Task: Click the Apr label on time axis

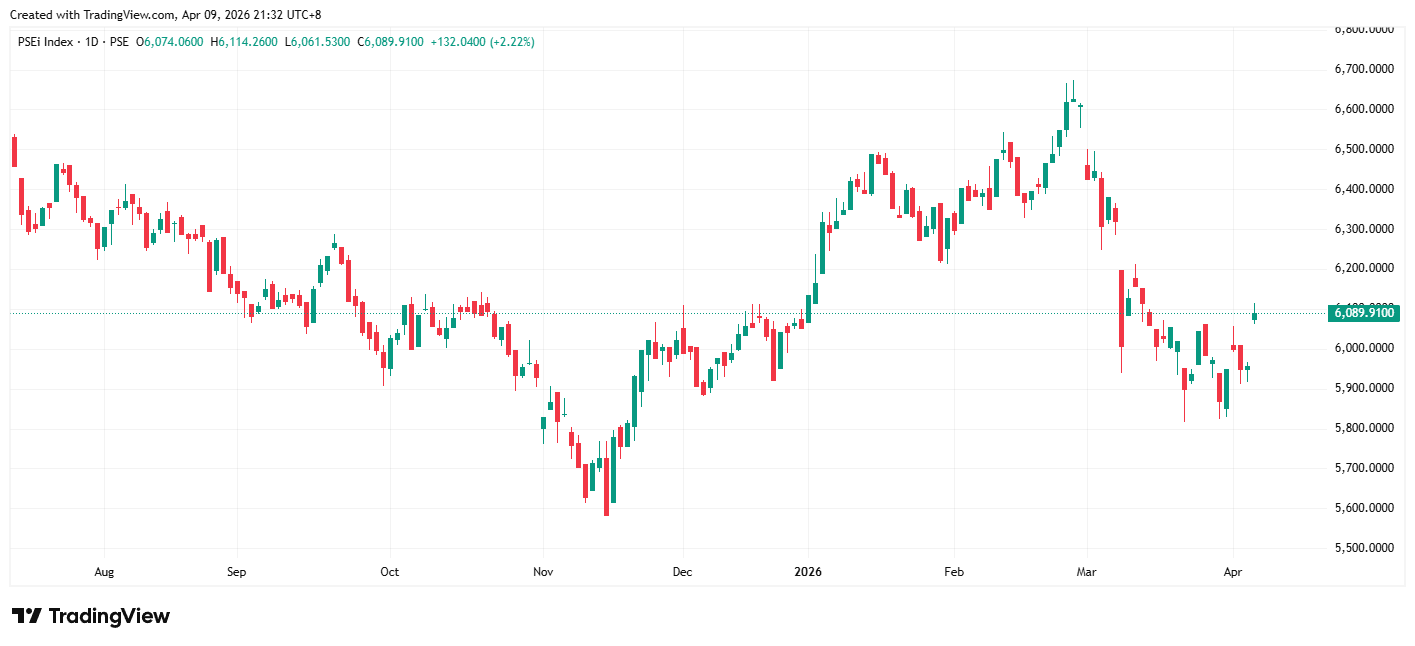Action: tap(1233, 573)
